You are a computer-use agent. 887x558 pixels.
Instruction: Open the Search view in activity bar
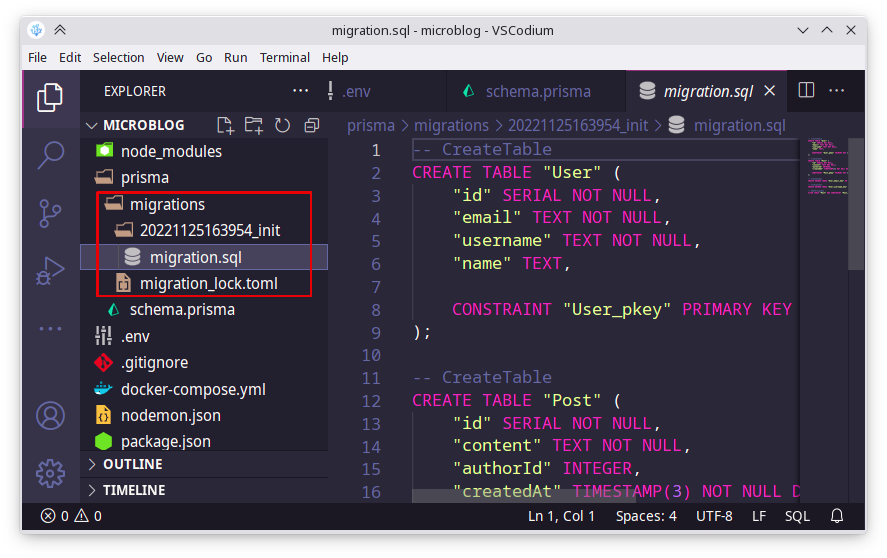[x=50, y=155]
